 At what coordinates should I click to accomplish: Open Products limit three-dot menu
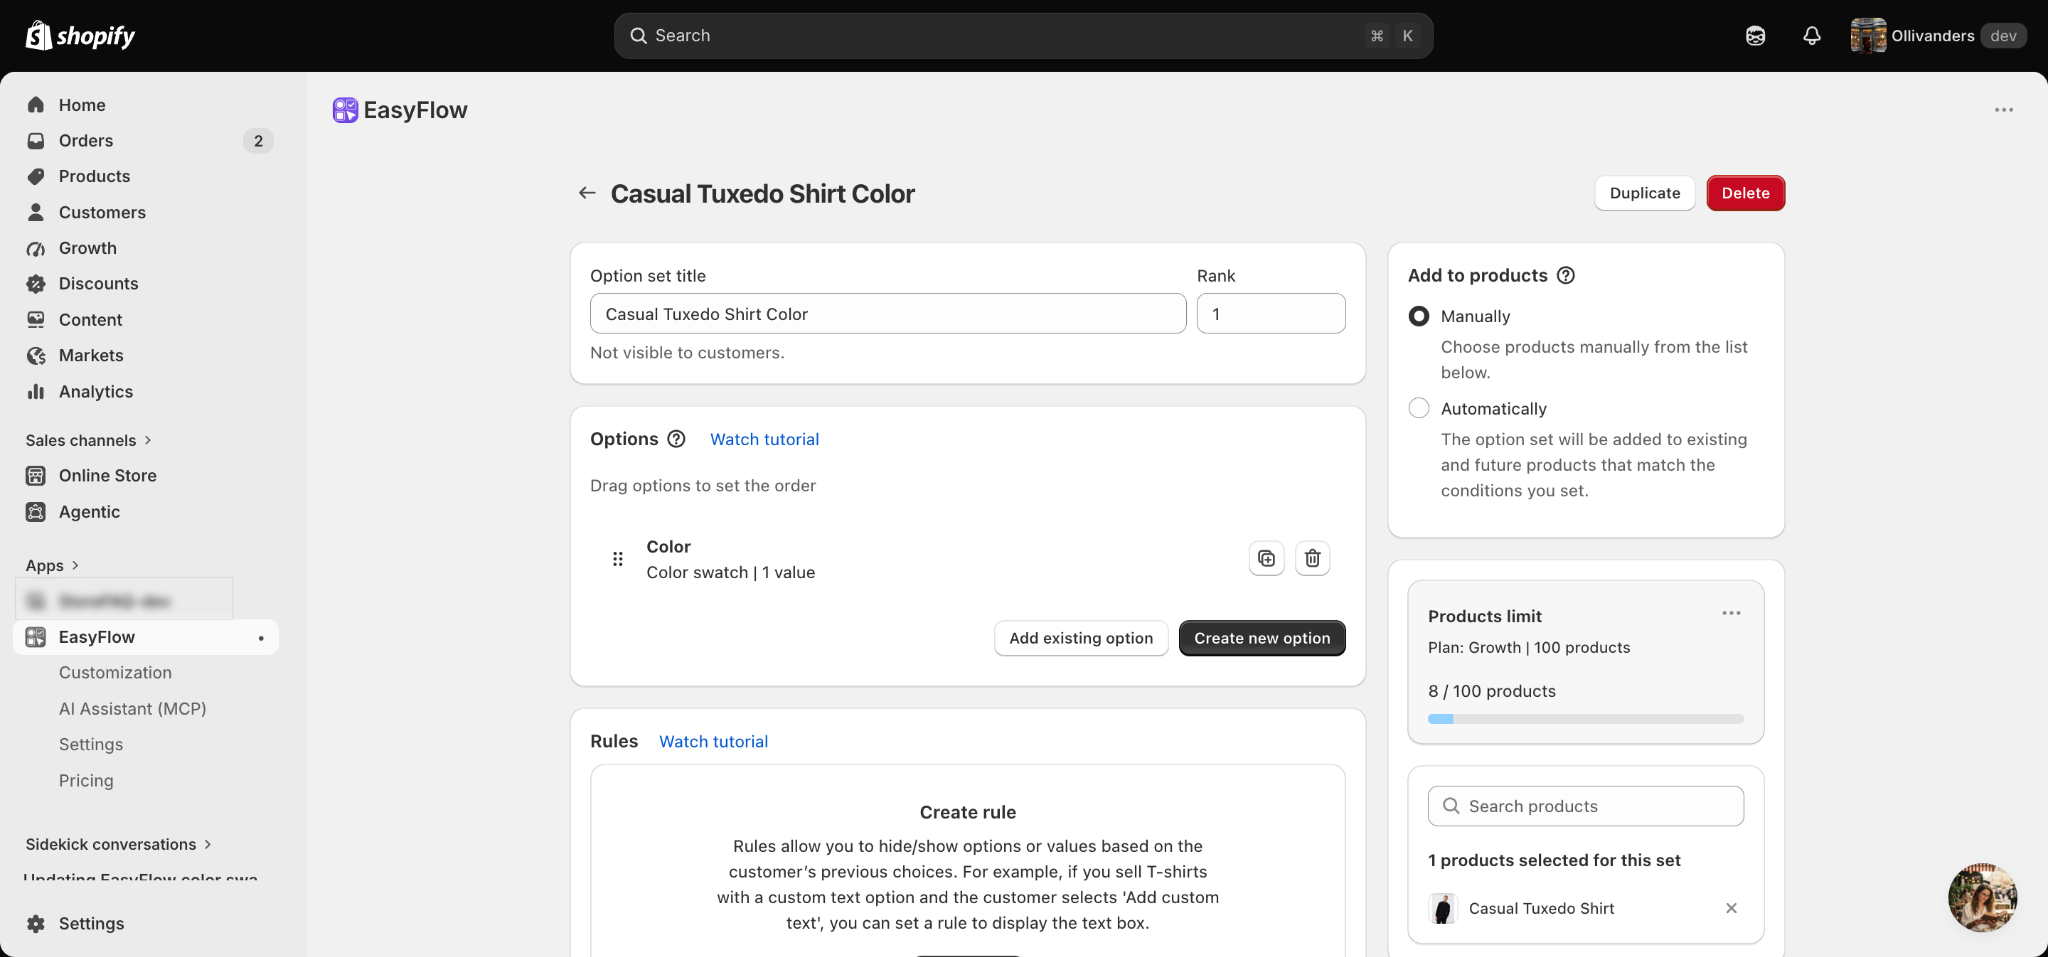(x=1731, y=613)
